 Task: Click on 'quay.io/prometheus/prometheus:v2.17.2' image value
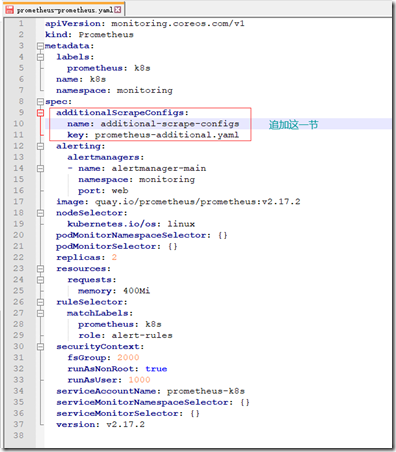tap(198, 202)
